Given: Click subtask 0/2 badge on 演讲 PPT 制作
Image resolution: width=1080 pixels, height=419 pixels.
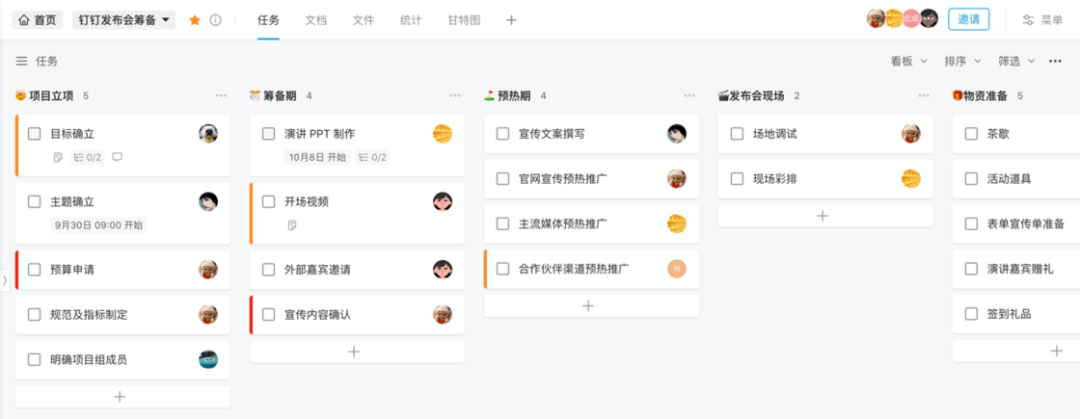Looking at the screenshot, I should click(373, 157).
